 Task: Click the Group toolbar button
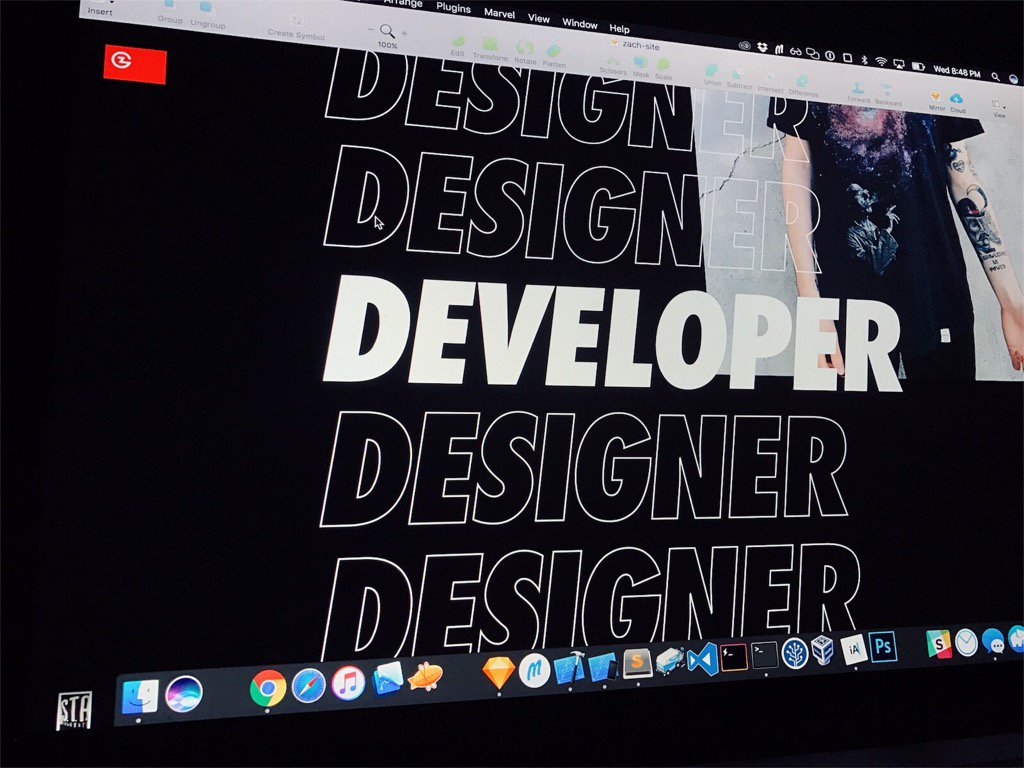[170, 12]
